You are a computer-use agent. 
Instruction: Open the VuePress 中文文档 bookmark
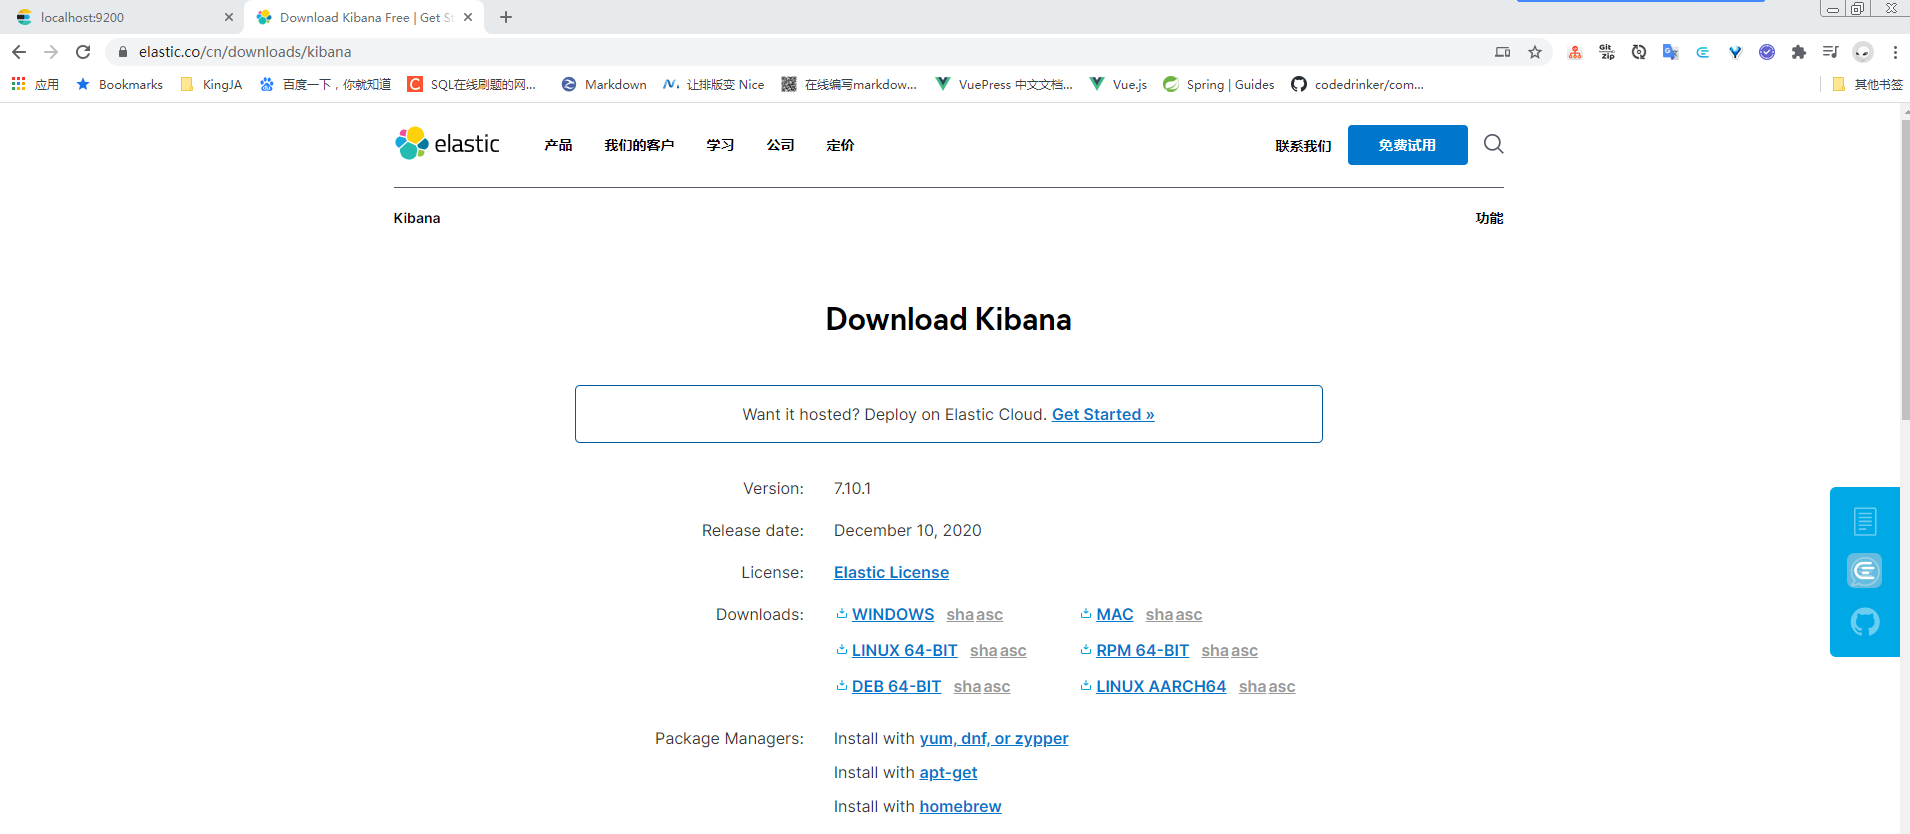[x=1003, y=84]
